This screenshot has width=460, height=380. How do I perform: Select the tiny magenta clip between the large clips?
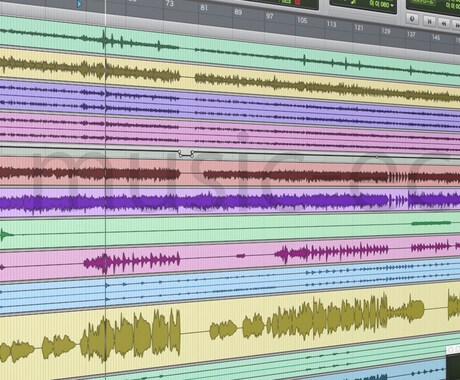coord(241,256)
